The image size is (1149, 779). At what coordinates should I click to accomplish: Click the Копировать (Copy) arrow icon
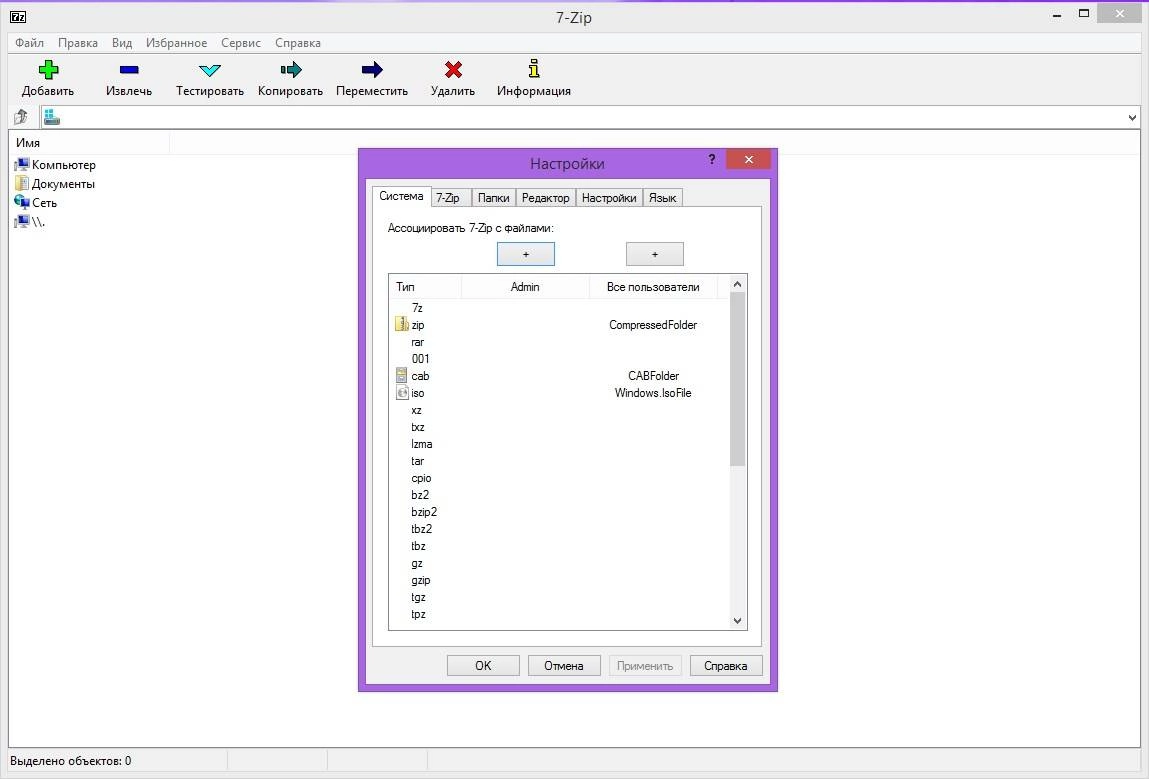291,70
